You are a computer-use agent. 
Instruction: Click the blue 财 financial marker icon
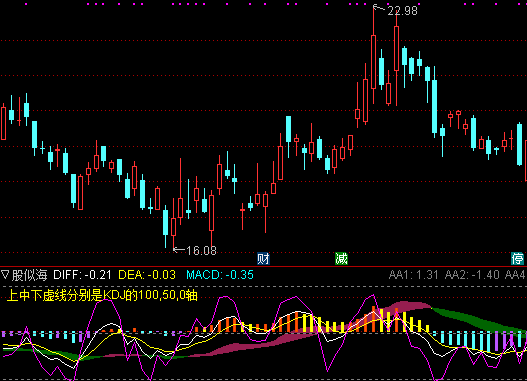pos(263,259)
